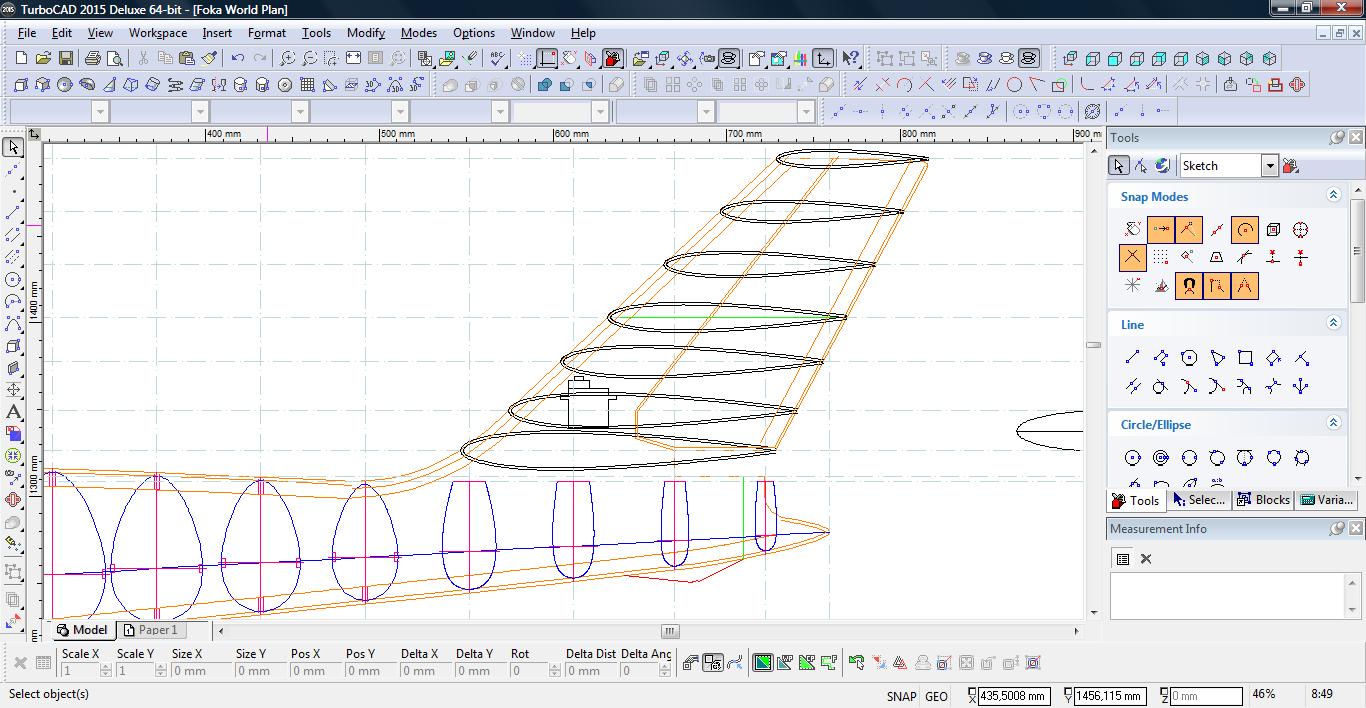Collapse the Snap Modes section

pyautogui.click(x=1333, y=196)
